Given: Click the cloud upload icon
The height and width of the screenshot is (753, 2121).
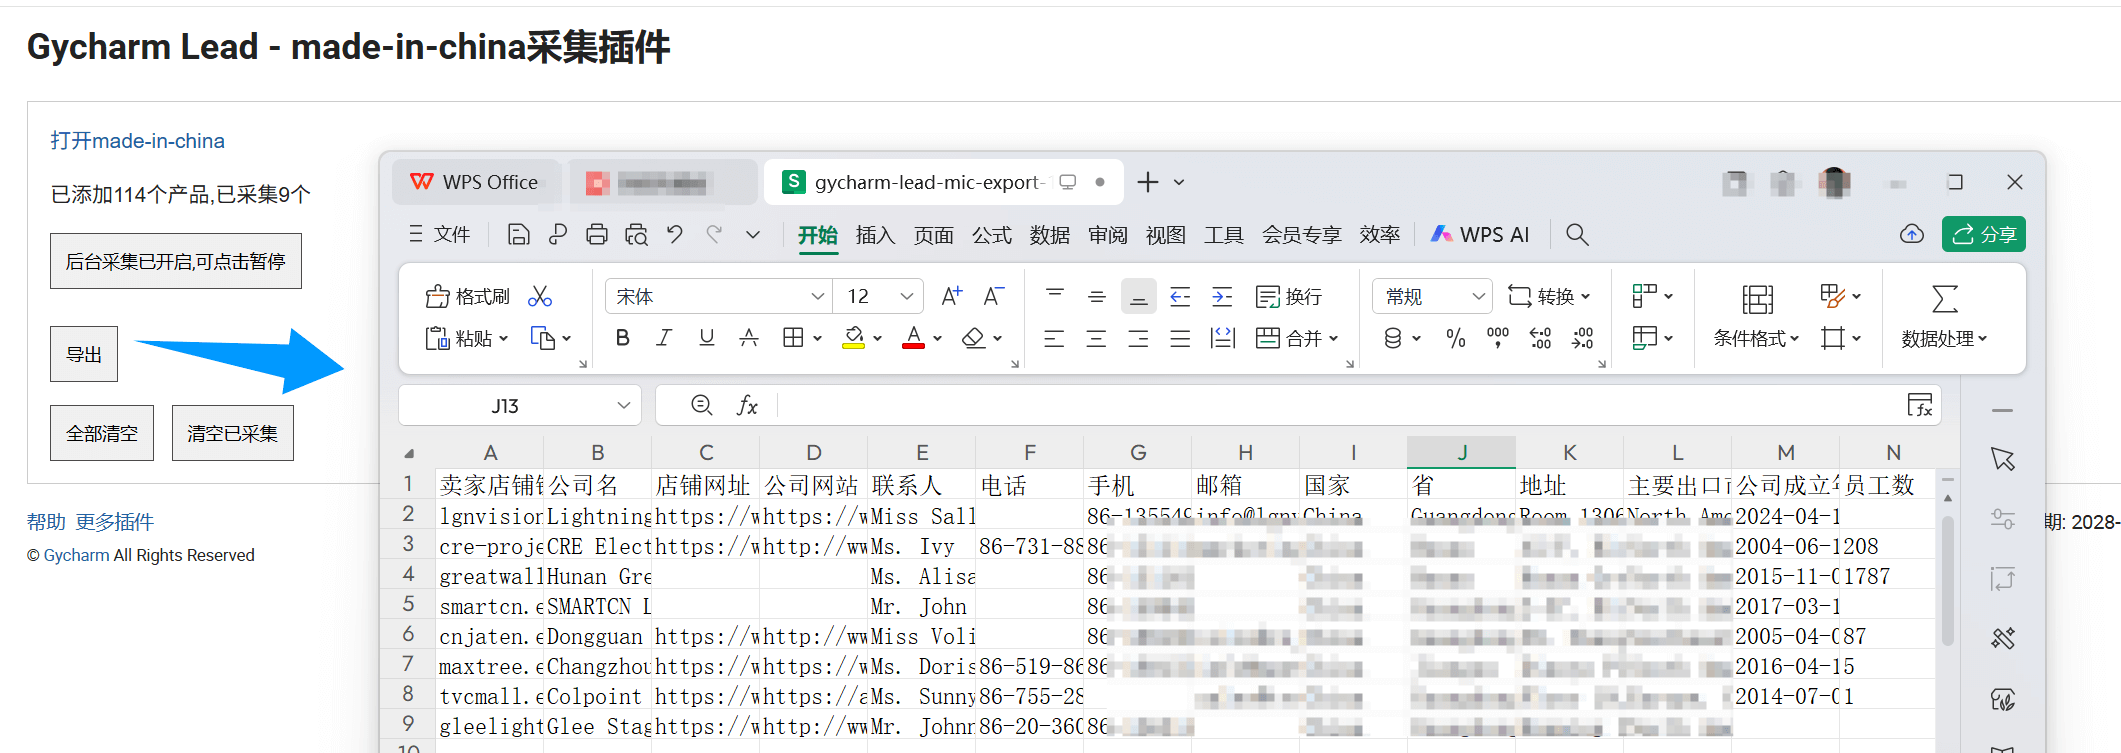Looking at the screenshot, I should coord(1911,234).
